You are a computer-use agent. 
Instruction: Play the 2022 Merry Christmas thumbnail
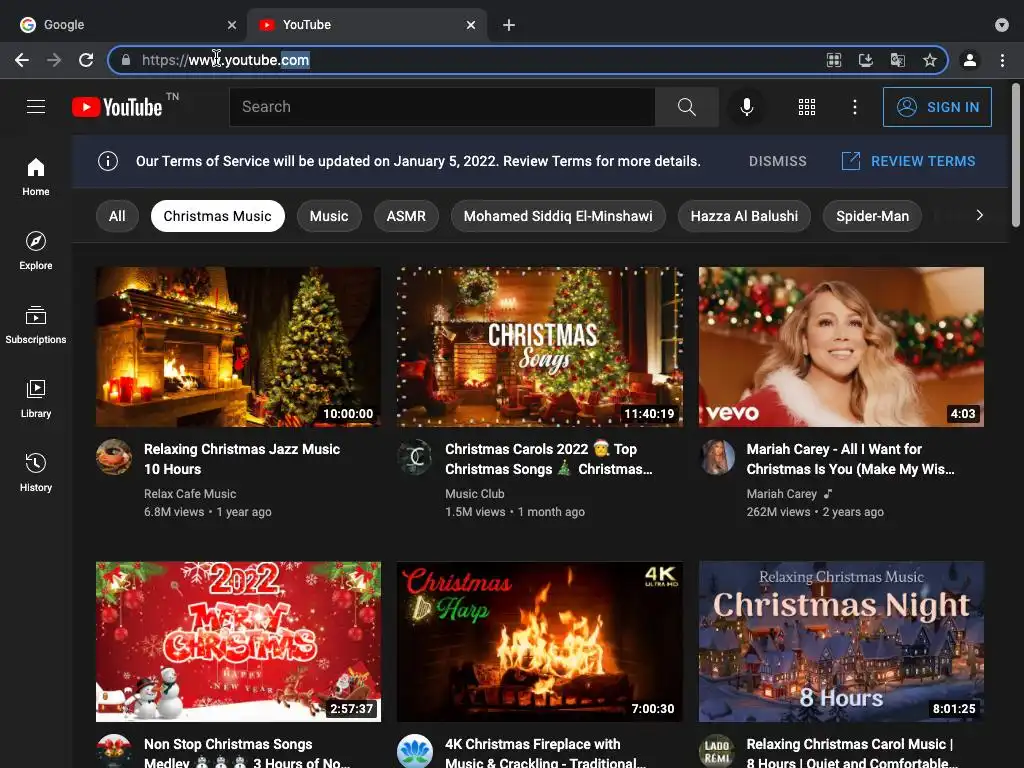tap(238, 641)
